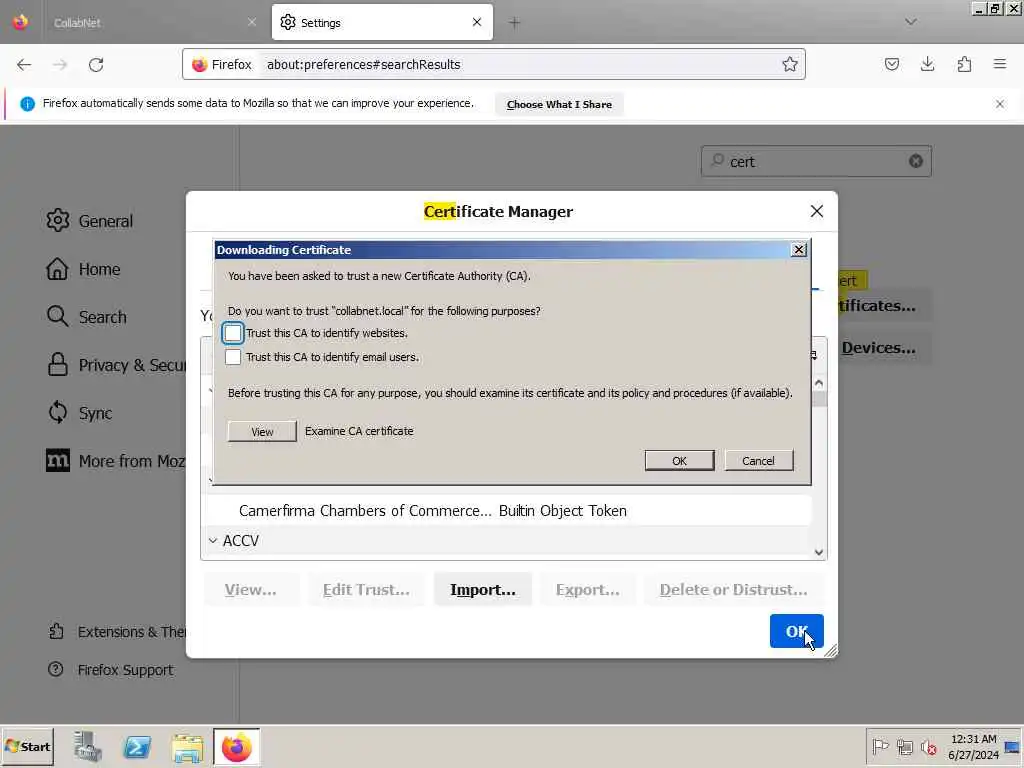Collapse the ACCV certificate group
This screenshot has height=768, width=1024.
tap(214, 541)
